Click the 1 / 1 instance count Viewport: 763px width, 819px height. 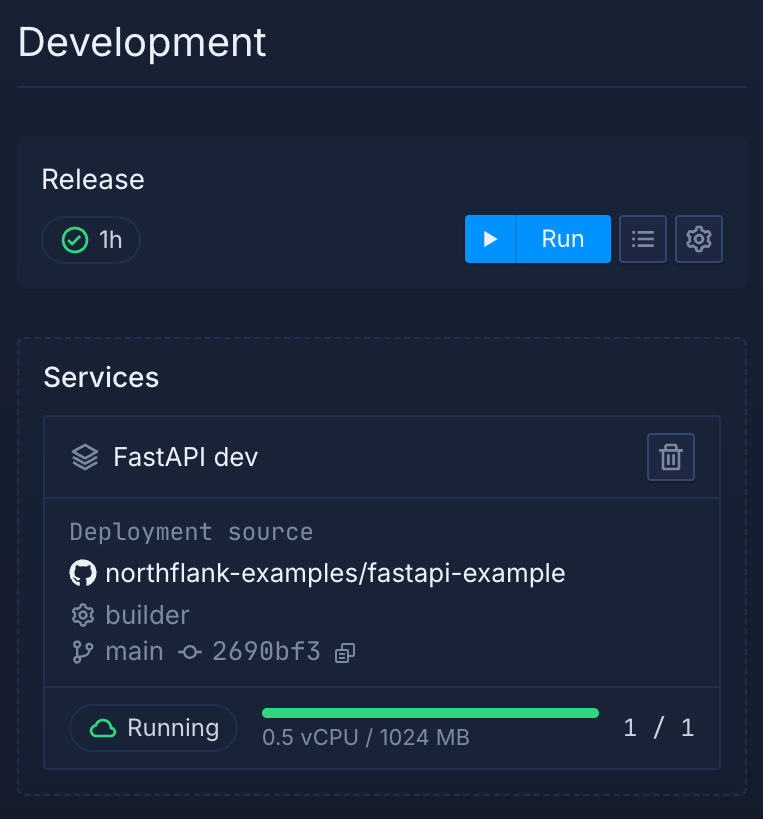[659, 728]
